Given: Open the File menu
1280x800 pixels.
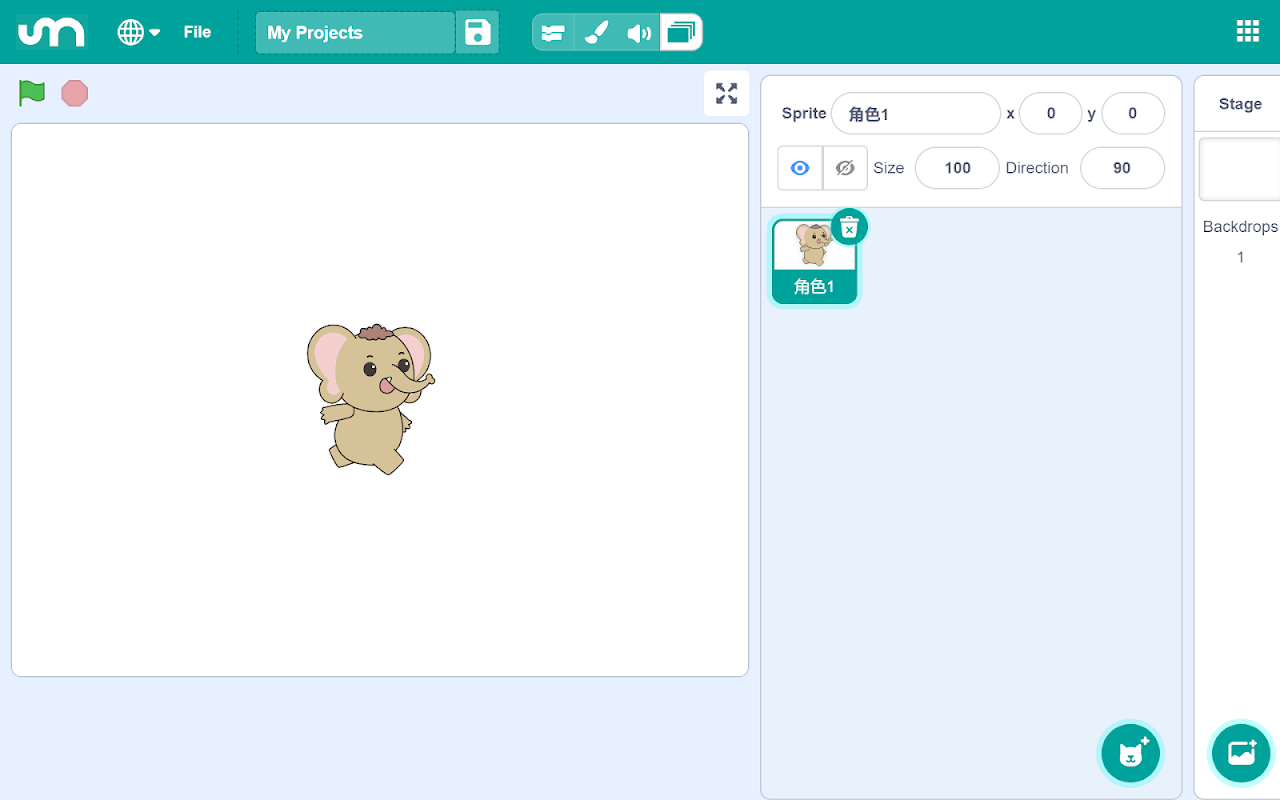Looking at the screenshot, I should (197, 32).
